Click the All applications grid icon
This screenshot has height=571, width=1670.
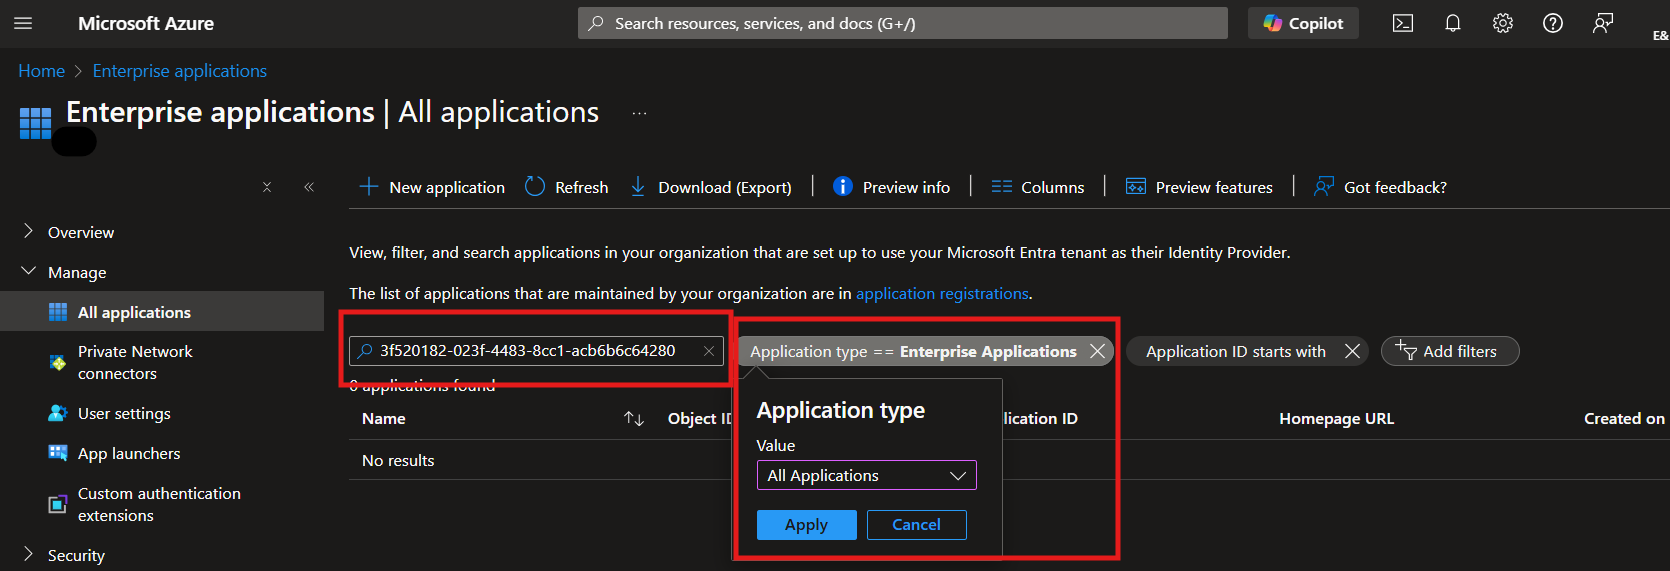click(58, 312)
